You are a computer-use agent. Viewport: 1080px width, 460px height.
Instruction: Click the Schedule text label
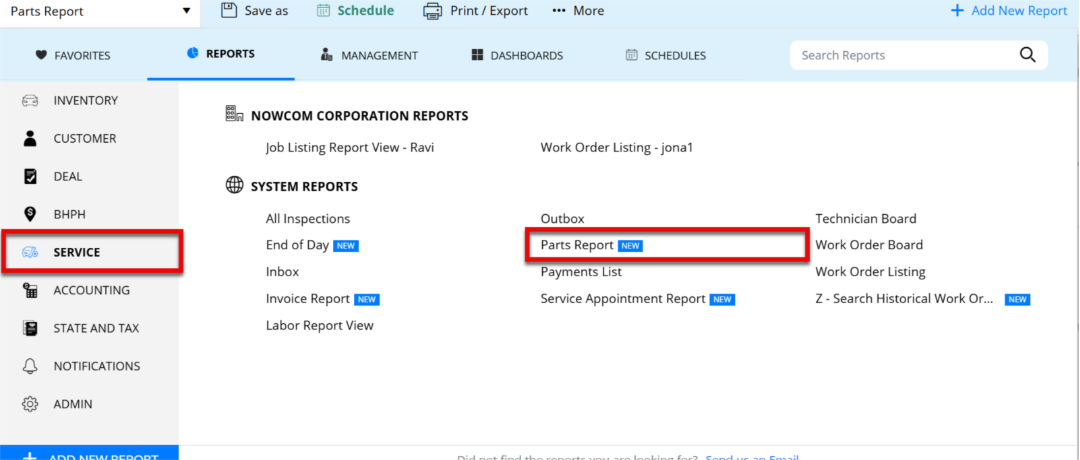coord(366,11)
